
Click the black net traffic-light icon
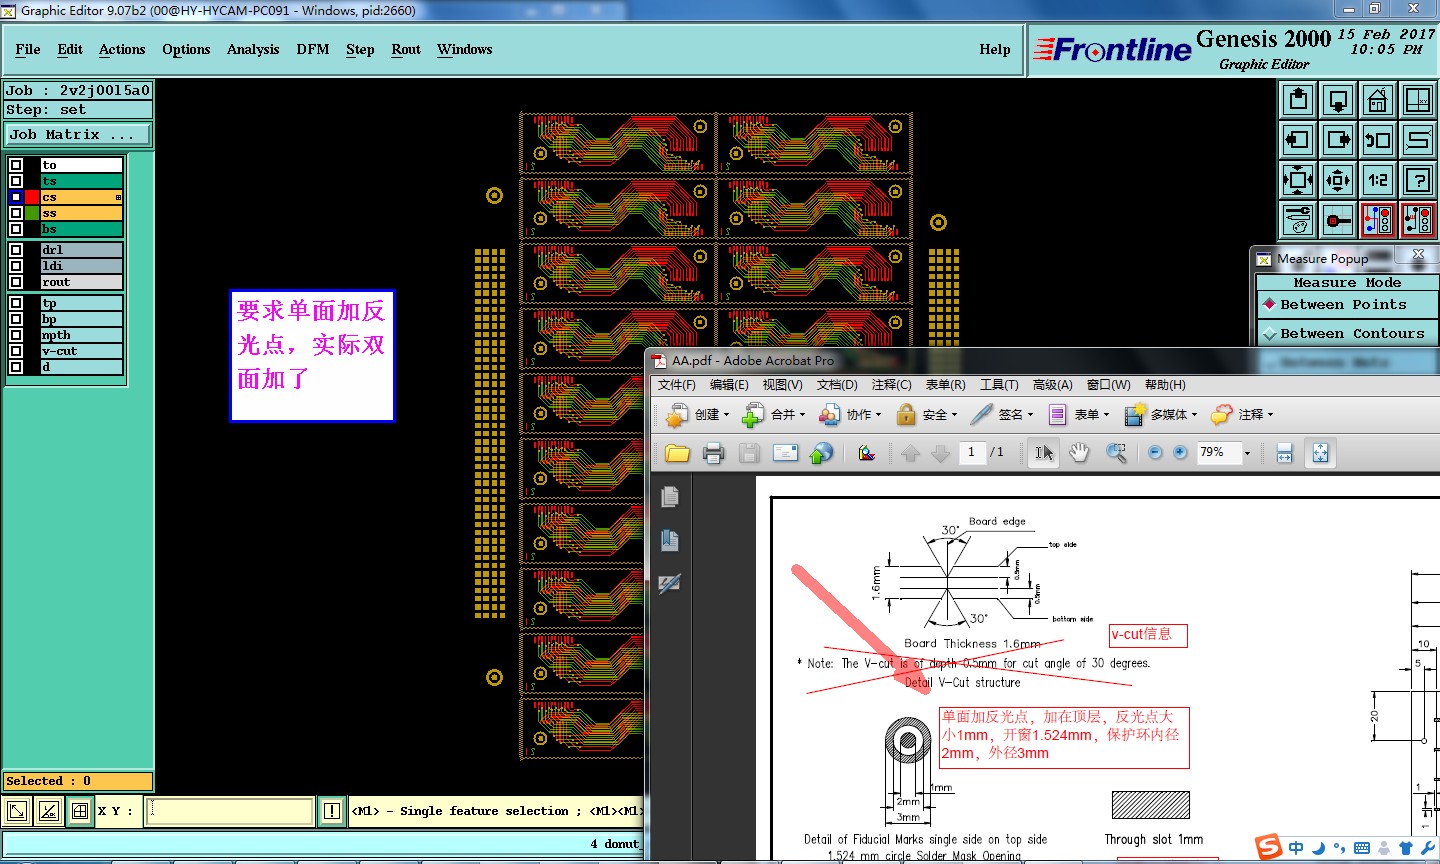point(1418,220)
